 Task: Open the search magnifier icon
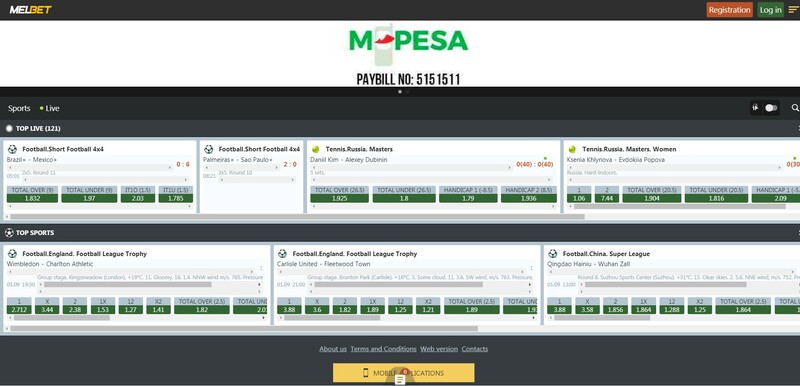pyautogui.click(x=795, y=108)
